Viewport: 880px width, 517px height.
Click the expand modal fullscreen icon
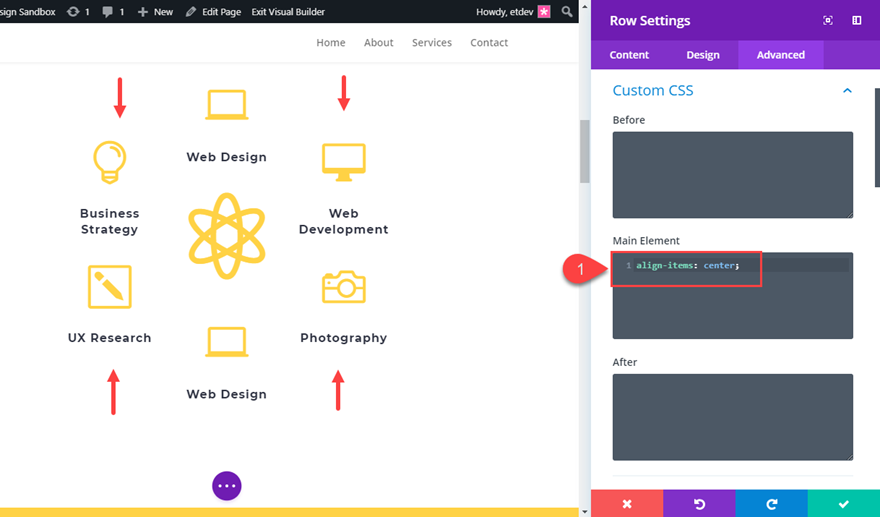coord(828,21)
